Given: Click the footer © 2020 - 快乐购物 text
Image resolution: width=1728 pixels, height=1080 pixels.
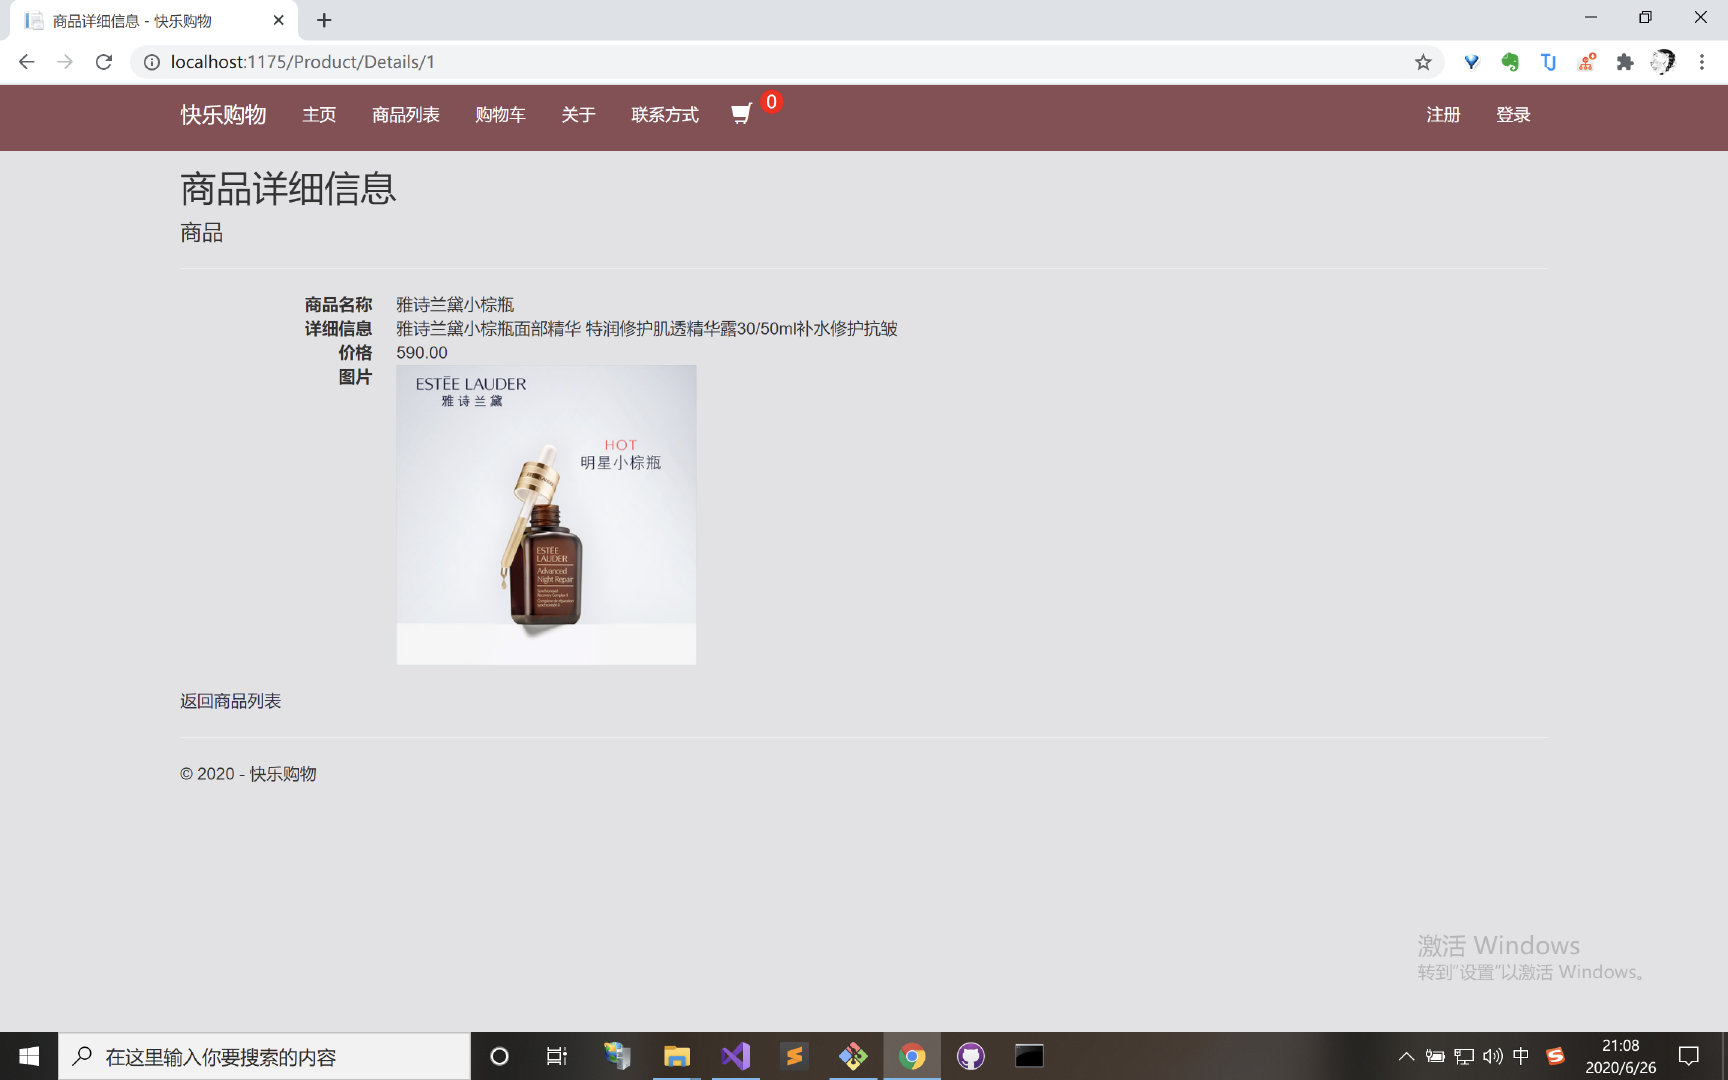Looking at the screenshot, I should click(x=248, y=774).
